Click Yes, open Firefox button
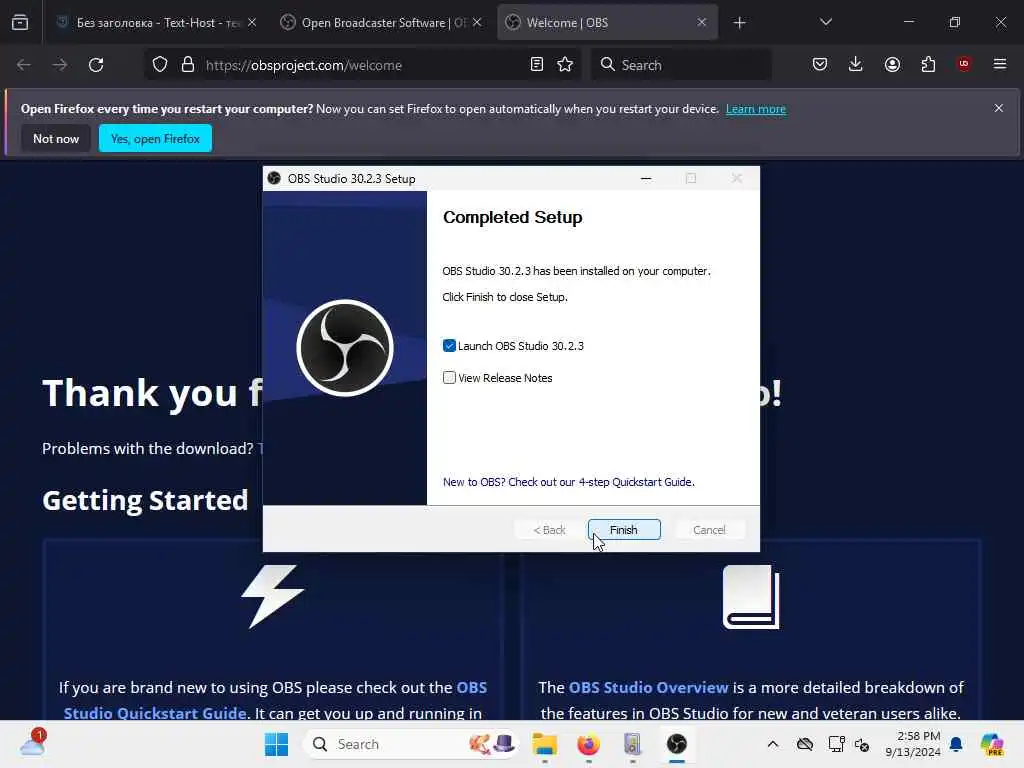The width and height of the screenshot is (1024, 768). 155,138
